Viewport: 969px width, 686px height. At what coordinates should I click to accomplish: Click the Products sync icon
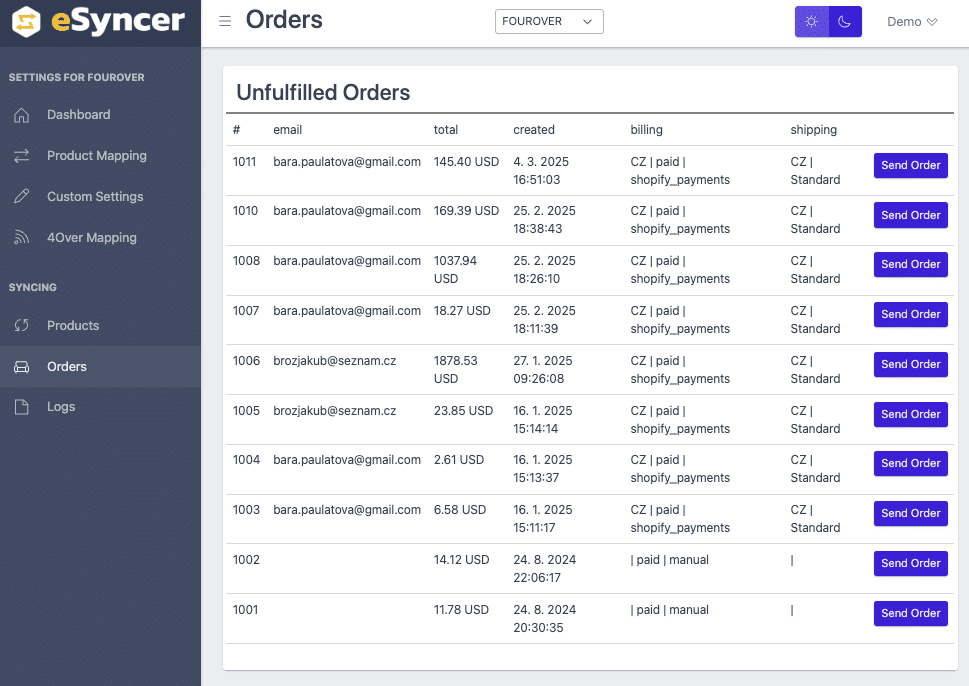click(22, 325)
